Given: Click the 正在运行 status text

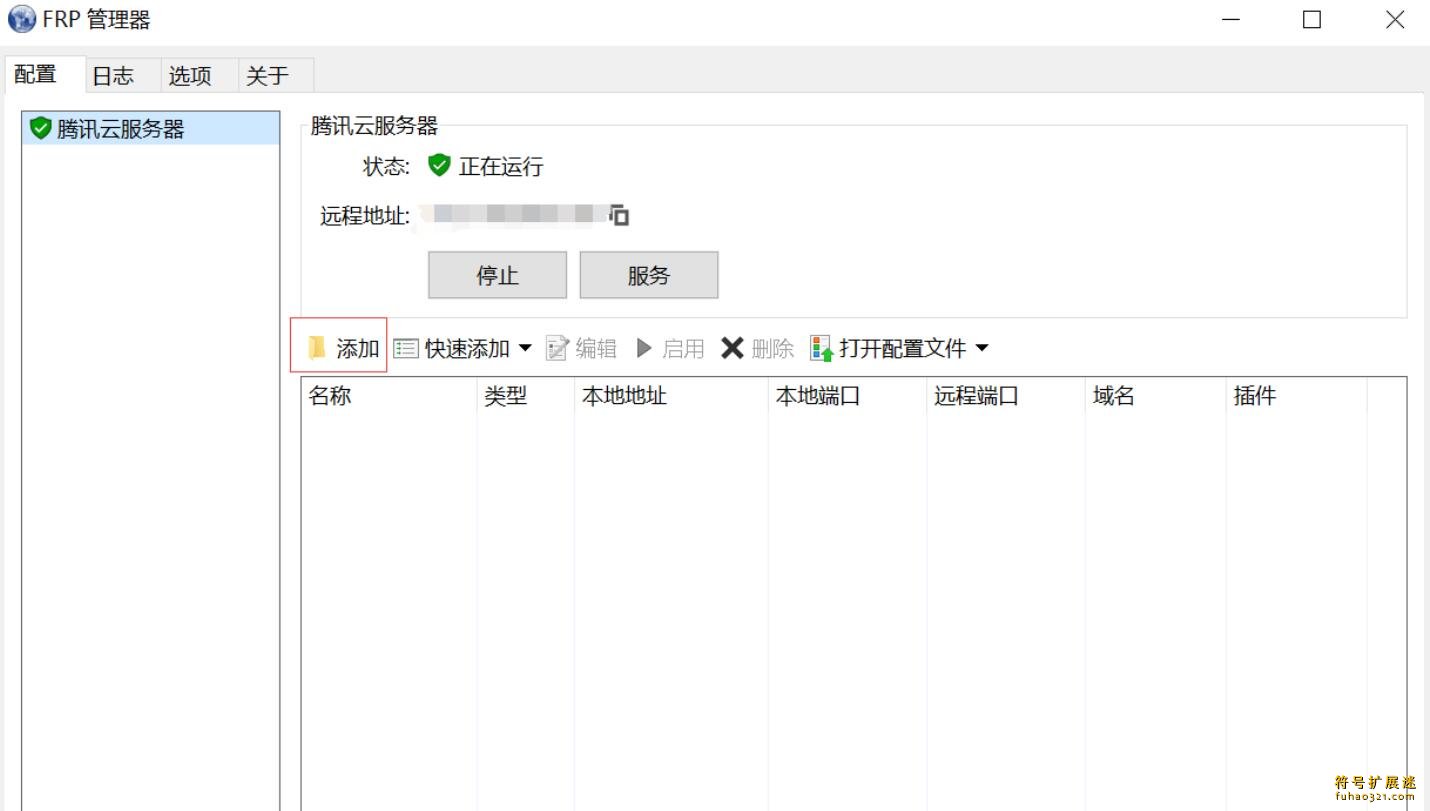Looking at the screenshot, I should click(x=501, y=166).
